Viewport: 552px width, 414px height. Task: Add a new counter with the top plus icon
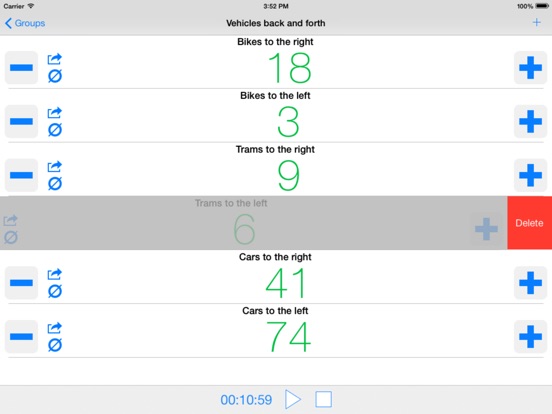pos(537,23)
